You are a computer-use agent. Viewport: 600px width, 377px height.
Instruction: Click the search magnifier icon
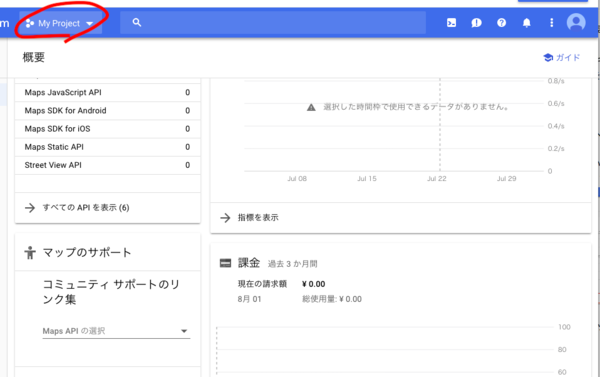click(137, 23)
